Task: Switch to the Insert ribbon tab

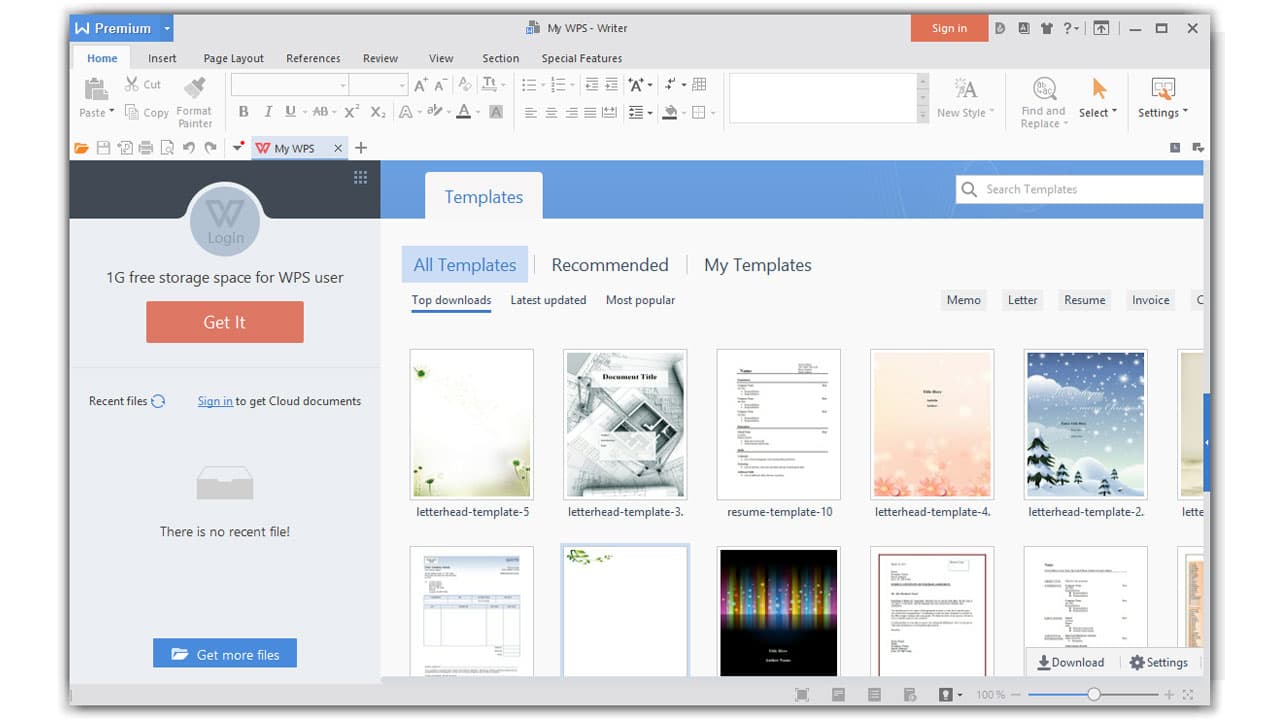Action: pyautogui.click(x=162, y=58)
